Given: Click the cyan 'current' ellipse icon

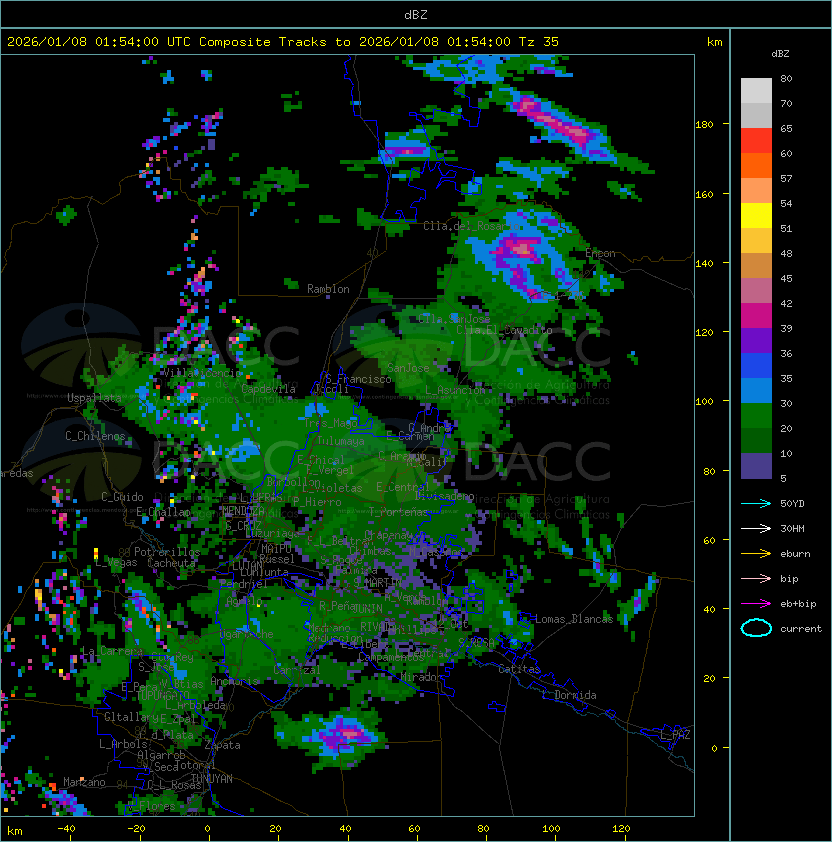Looking at the screenshot, I should tap(756, 628).
